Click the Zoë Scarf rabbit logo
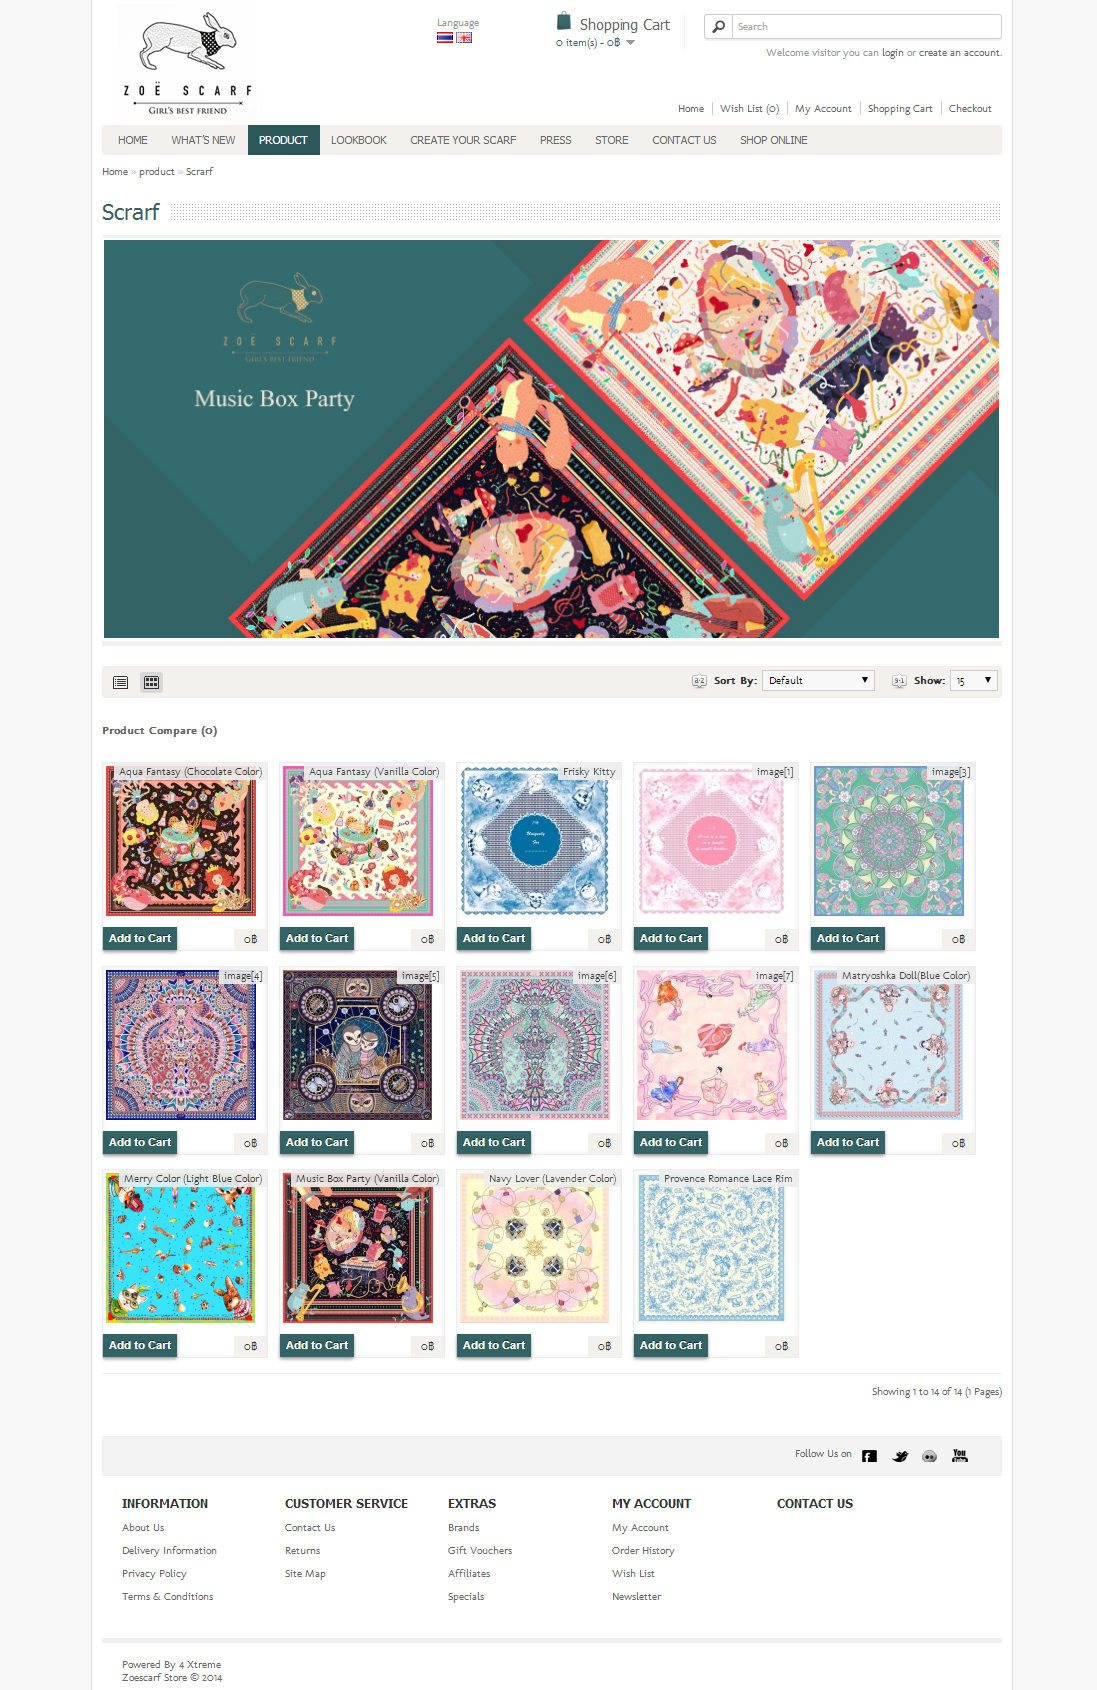This screenshot has width=1097, height=1690. pyautogui.click(x=187, y=62)
